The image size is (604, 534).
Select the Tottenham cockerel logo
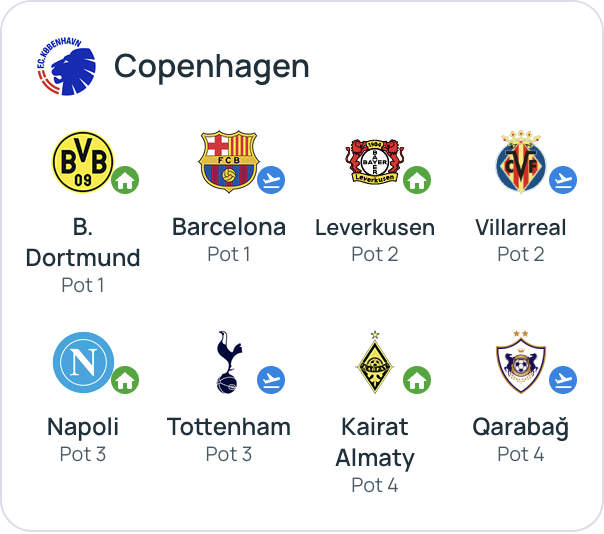[x=229, y=361]
